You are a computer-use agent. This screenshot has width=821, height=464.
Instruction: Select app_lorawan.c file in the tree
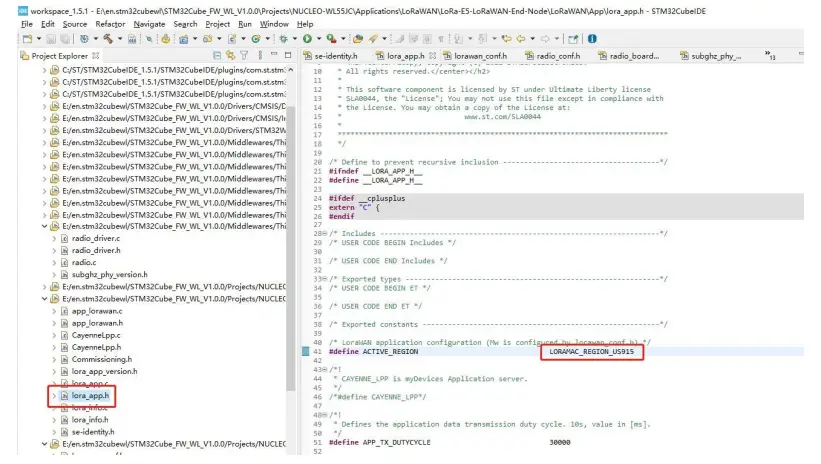pos(97,311)
